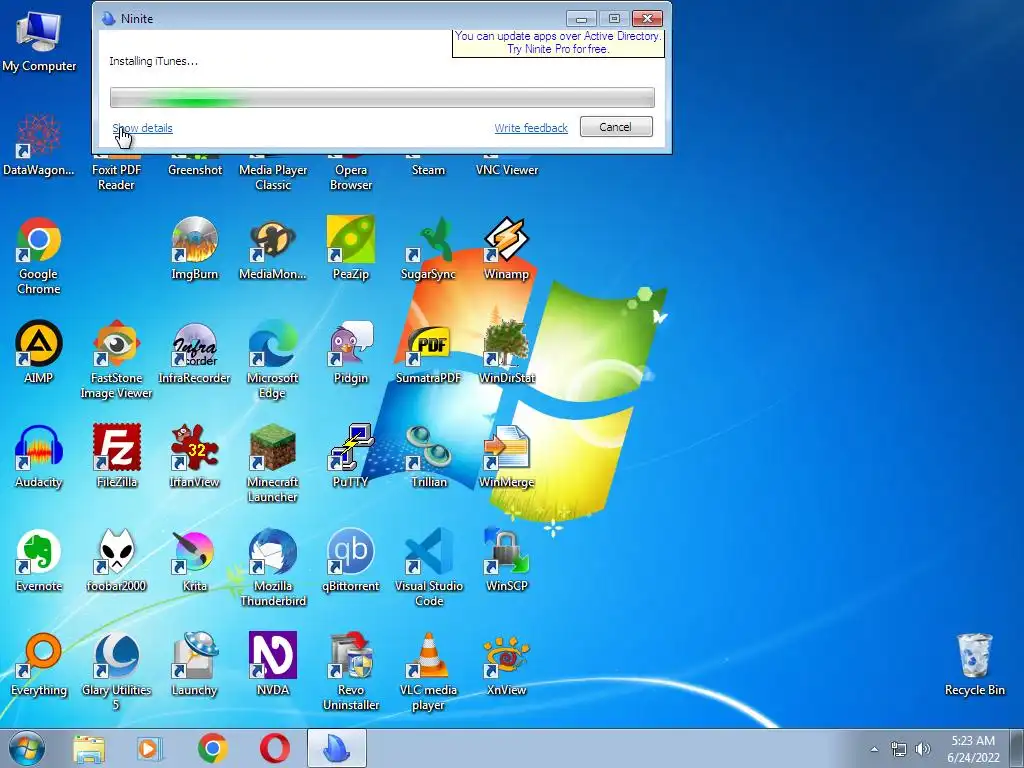The height and width of the screenshot is (768, 1024).
Task: Switch to Ninite taskbar button
Action: point(337,749)
